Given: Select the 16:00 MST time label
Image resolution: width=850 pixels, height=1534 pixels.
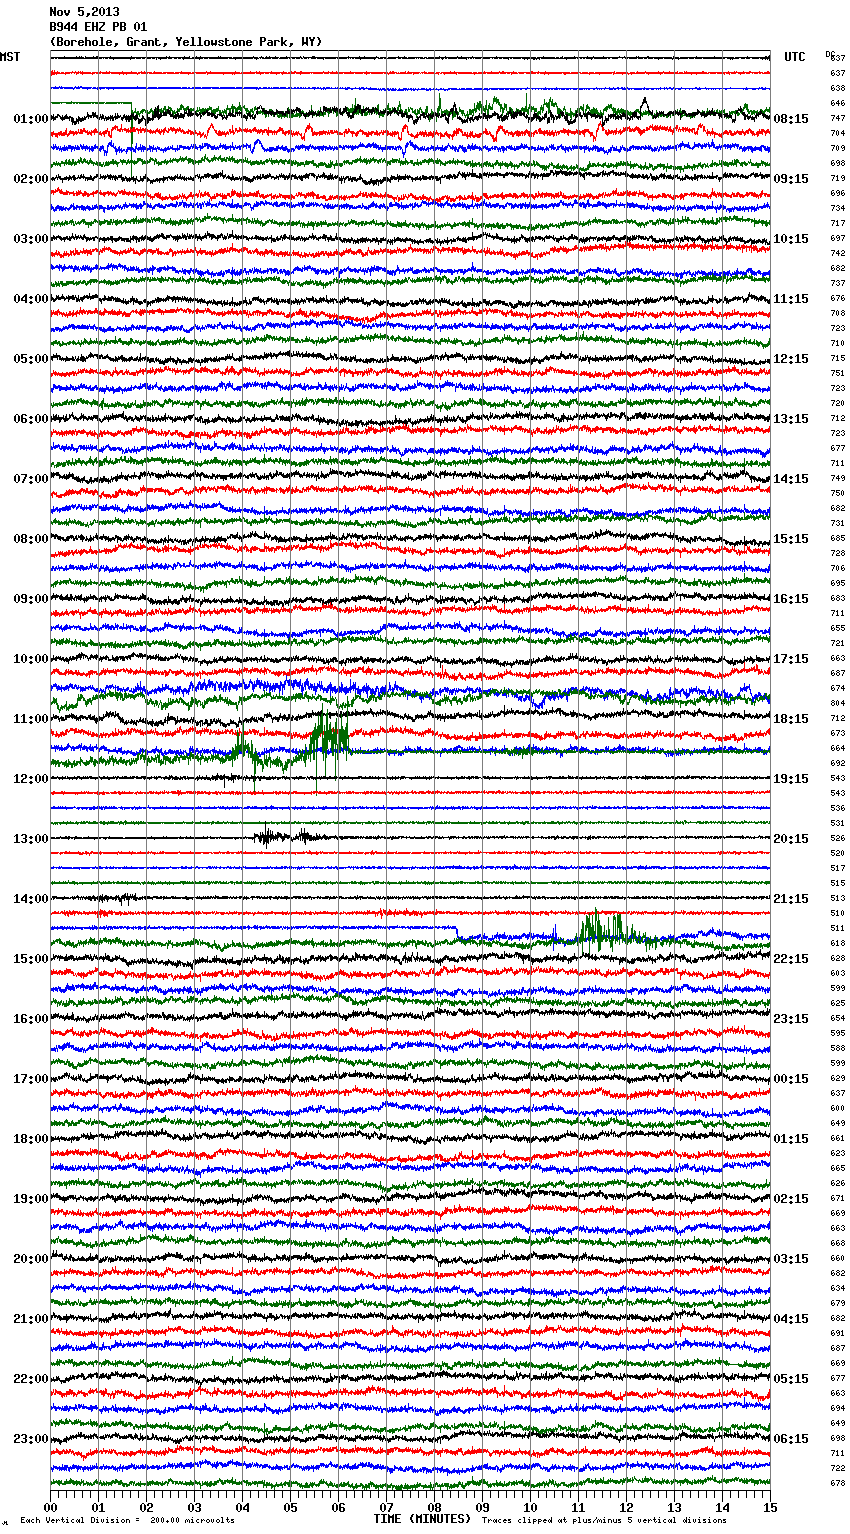Looking at the screenshot, I should (x=30, y=1019).
